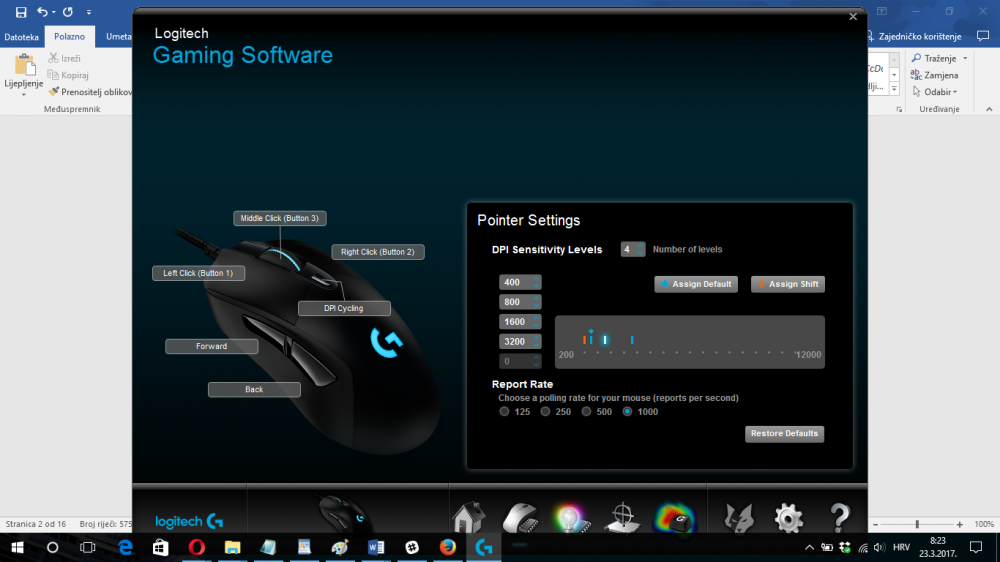Click the Word comments speech-bubble icon
This screenshot has height=562, width=1000.
pos(983,36)
